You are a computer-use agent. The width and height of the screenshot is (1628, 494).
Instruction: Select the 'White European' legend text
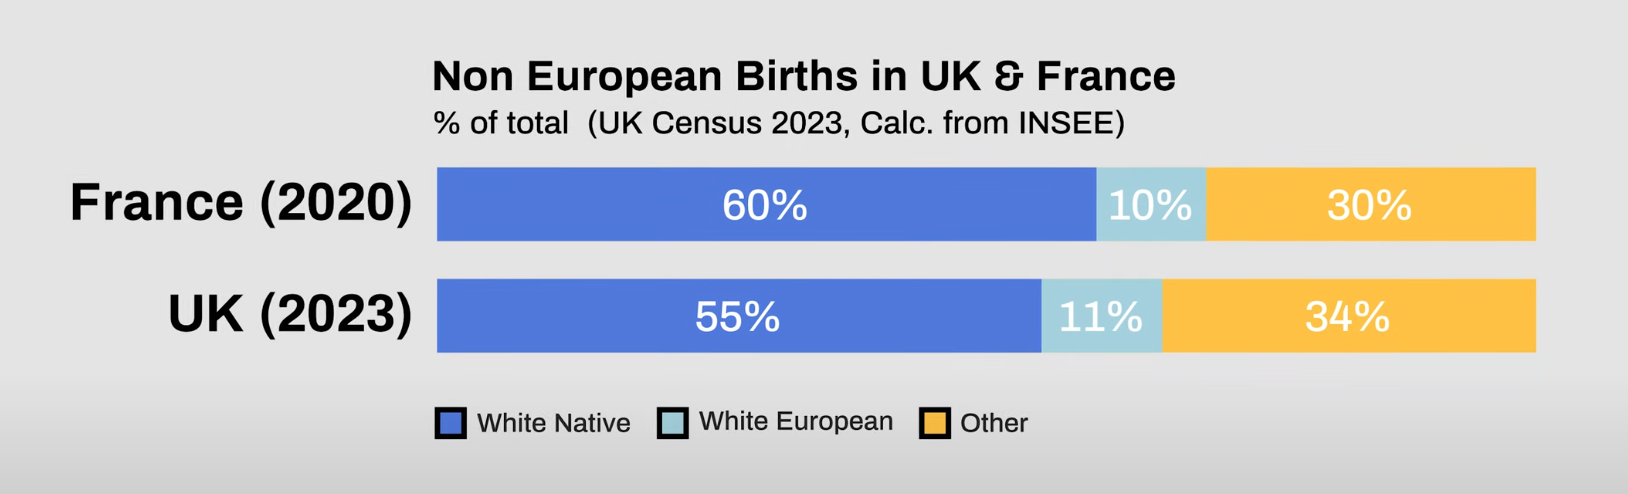click(x=796, y=422)
